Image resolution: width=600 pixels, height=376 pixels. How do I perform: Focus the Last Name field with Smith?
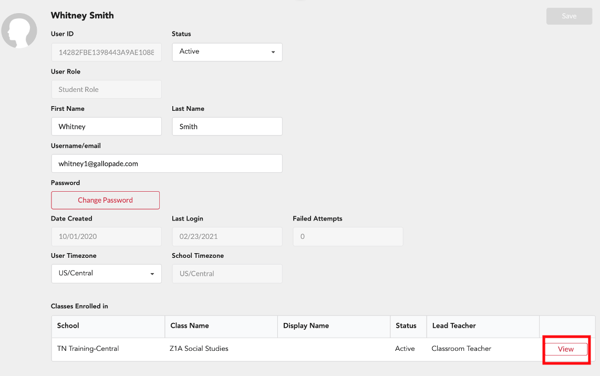tap(227, 127)
